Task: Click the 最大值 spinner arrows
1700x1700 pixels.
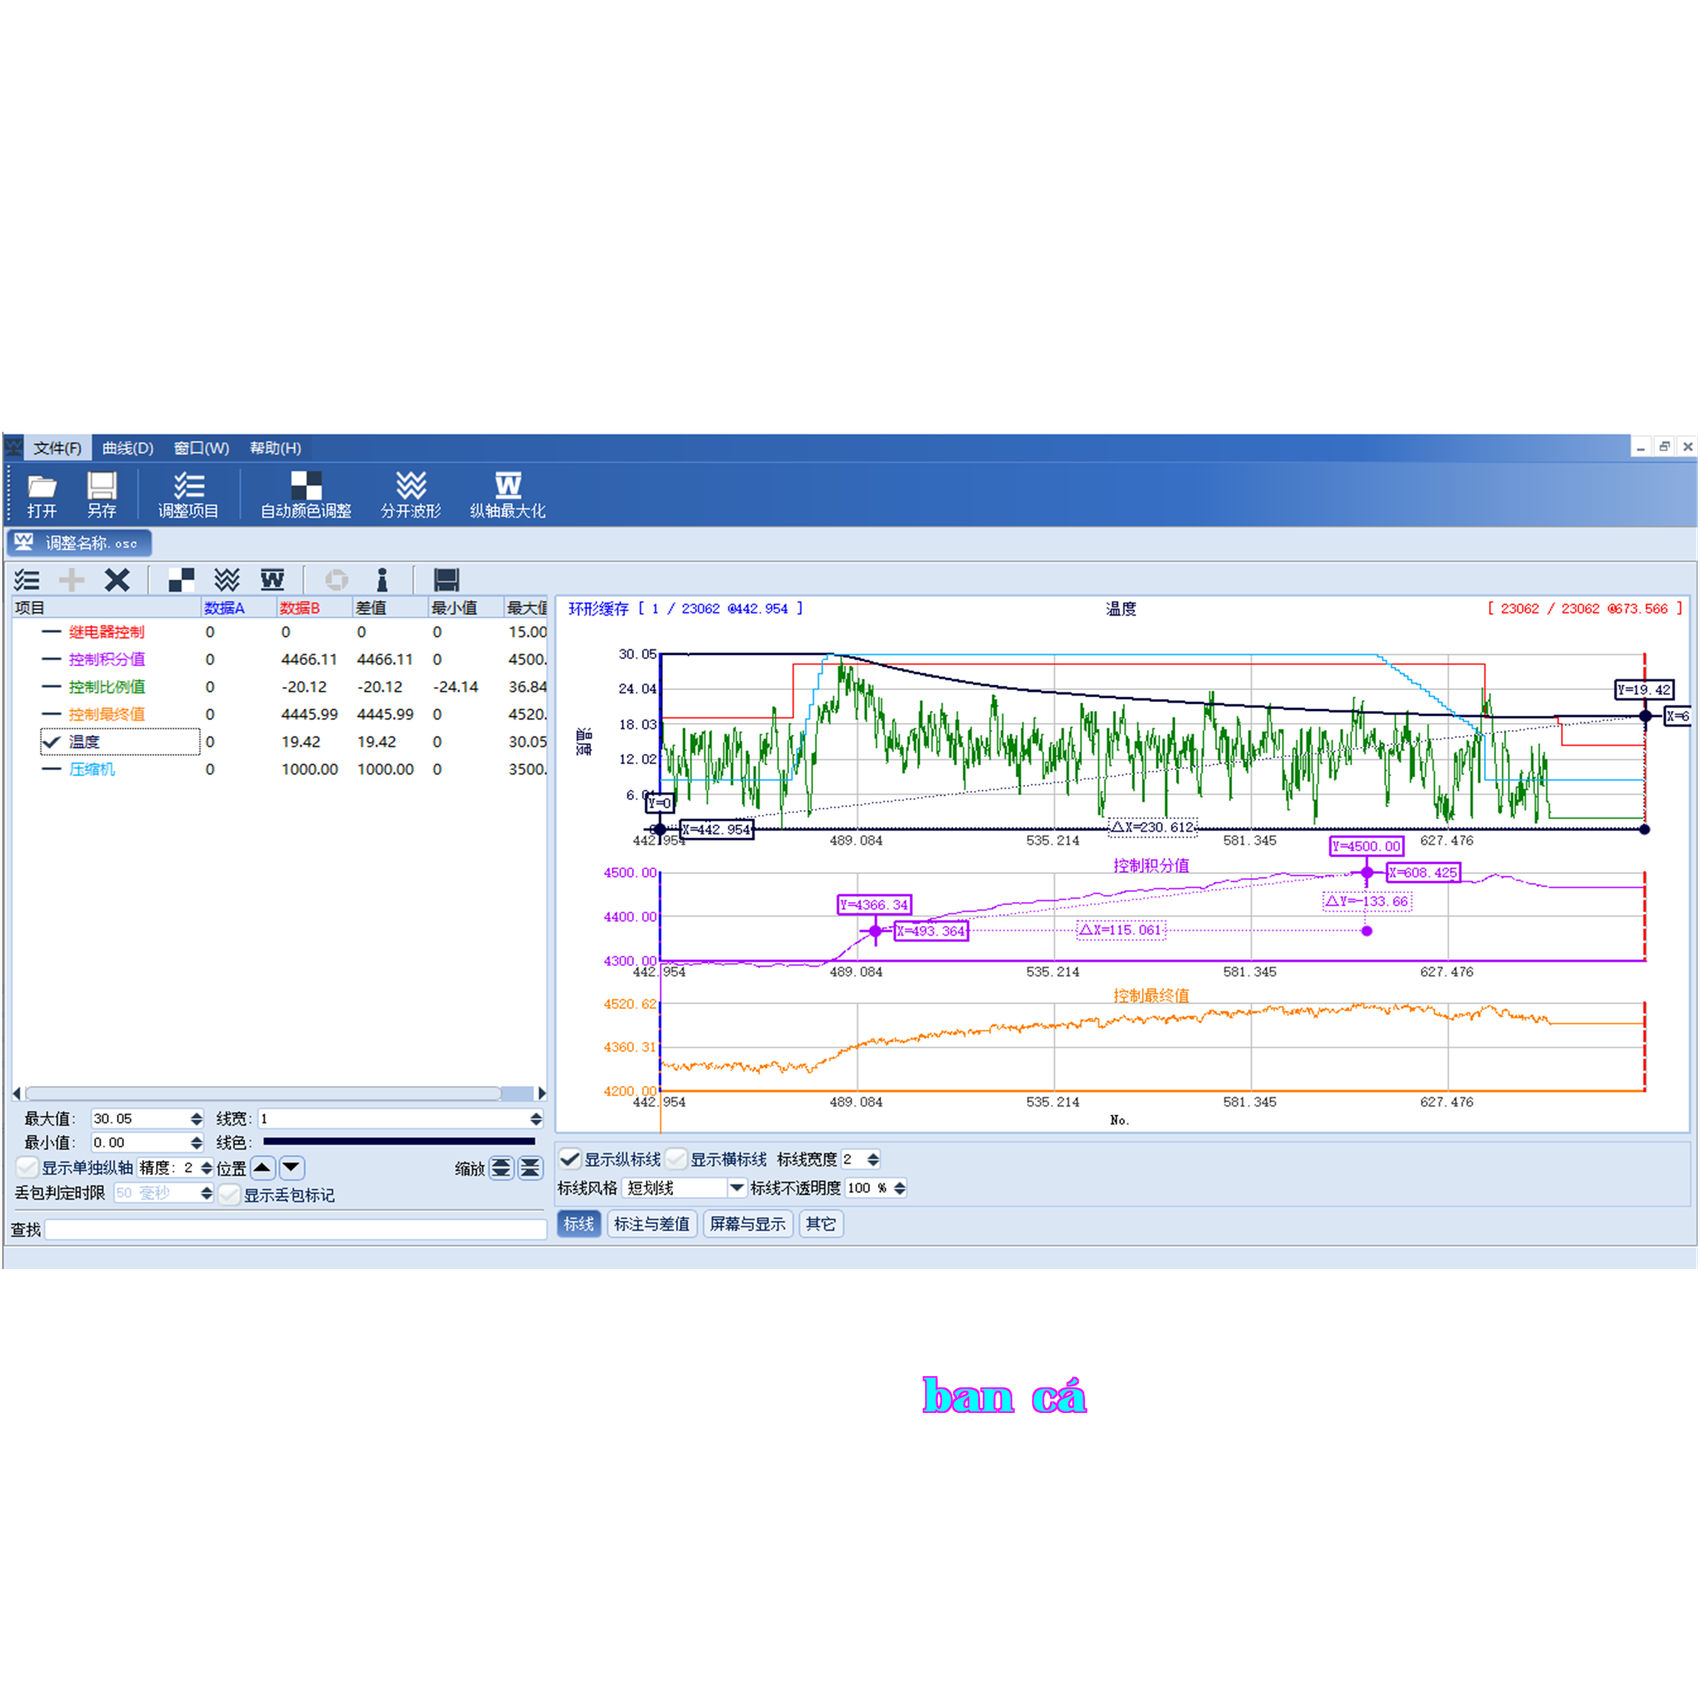Action: coord(196,1119)
